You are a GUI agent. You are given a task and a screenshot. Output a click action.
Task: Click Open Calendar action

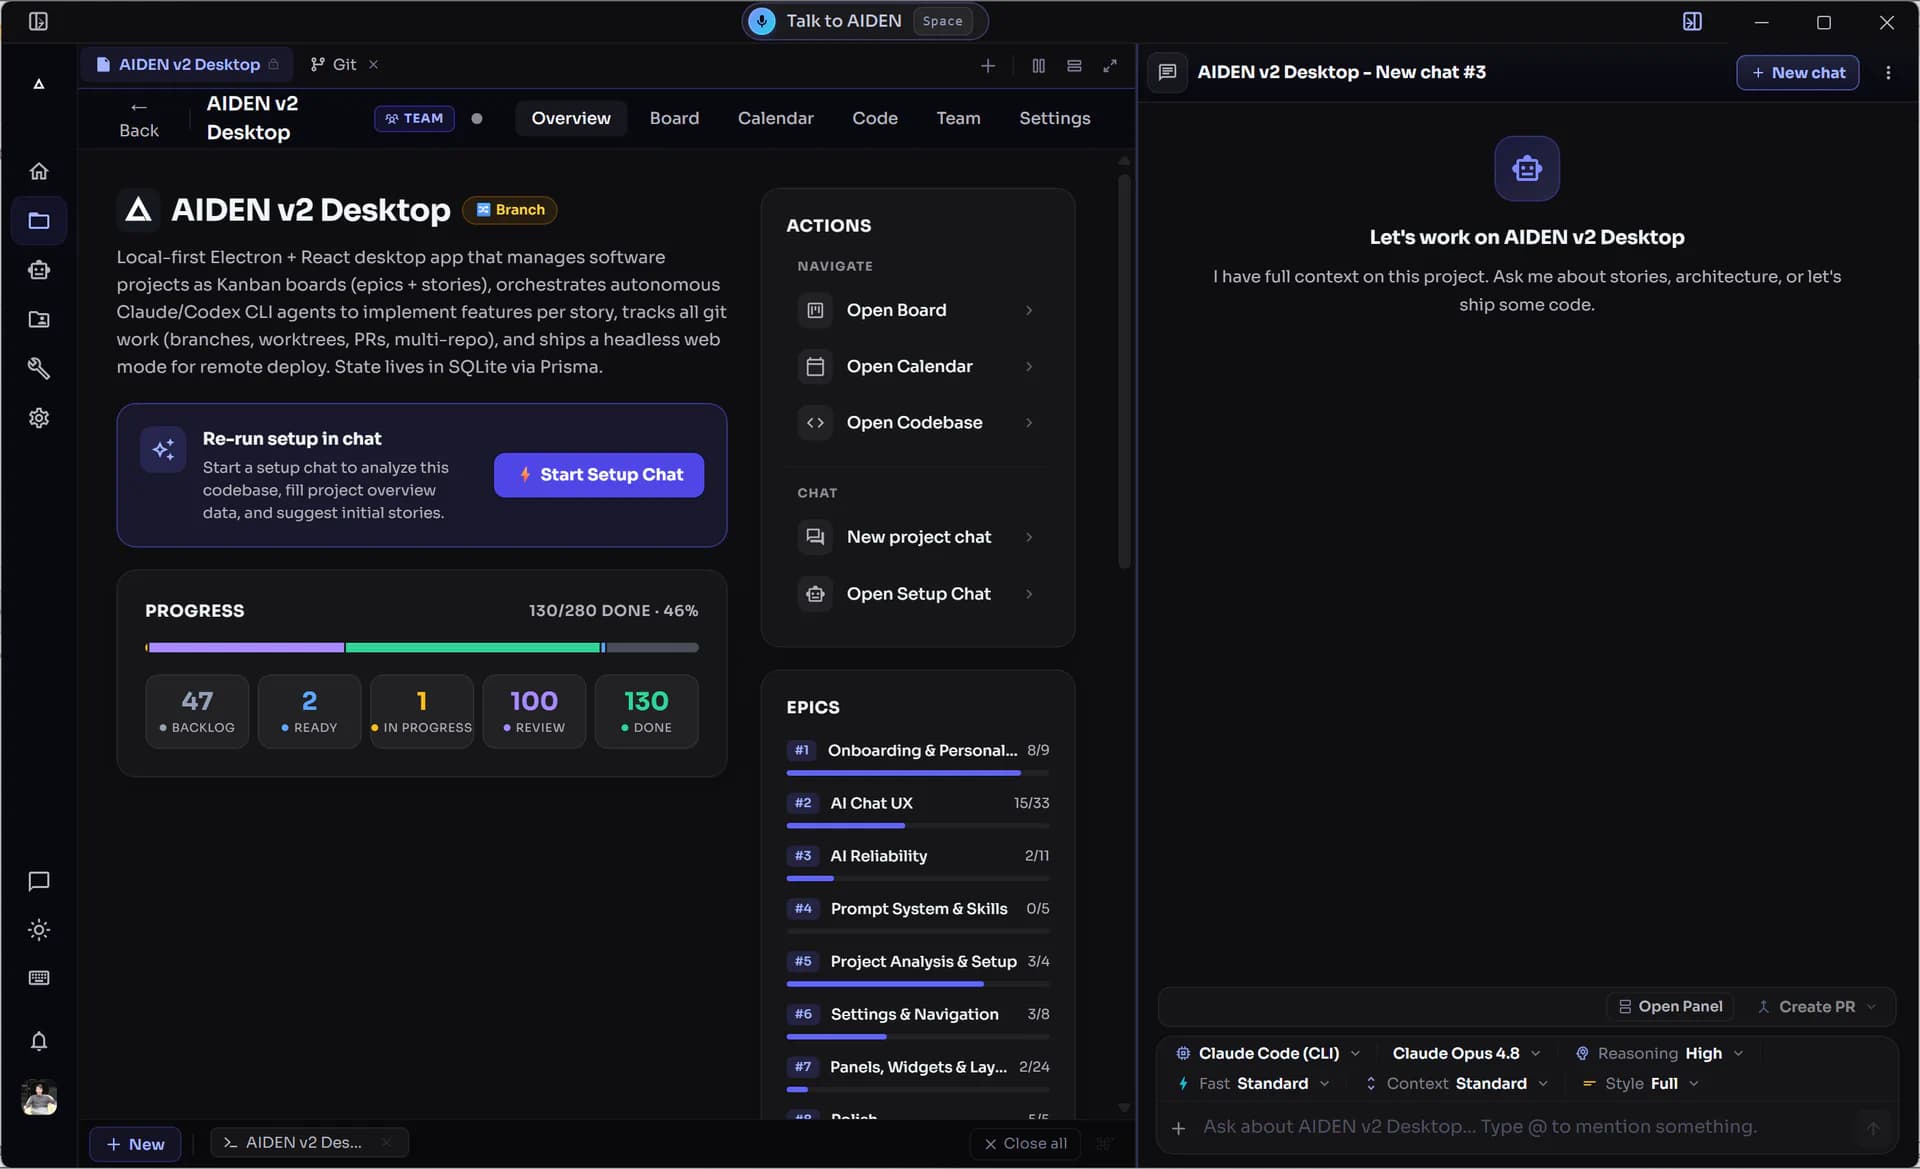pyautogui.click(x=917, y=366)
